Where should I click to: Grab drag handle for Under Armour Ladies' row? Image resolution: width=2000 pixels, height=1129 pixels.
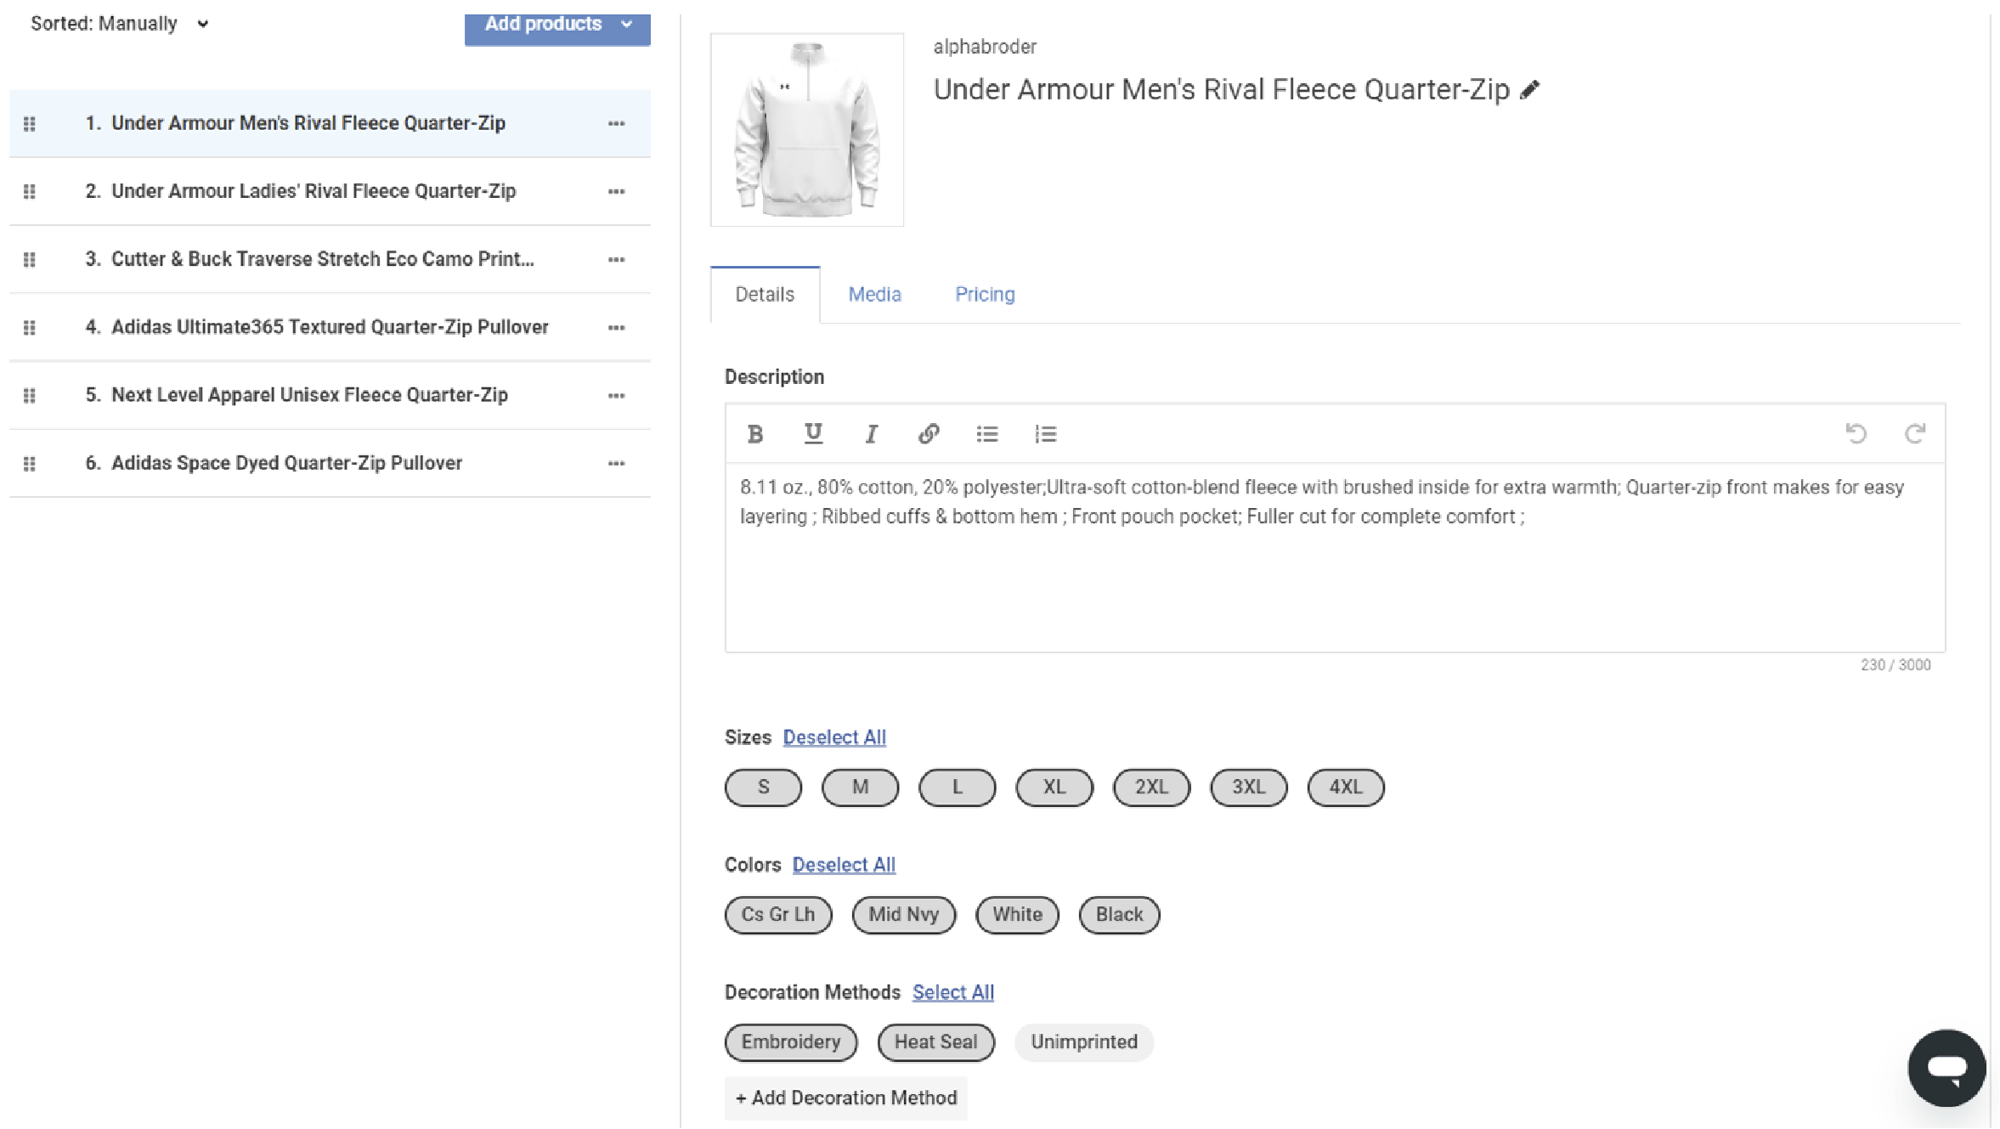pyautogui.click(x=30, y=192)
